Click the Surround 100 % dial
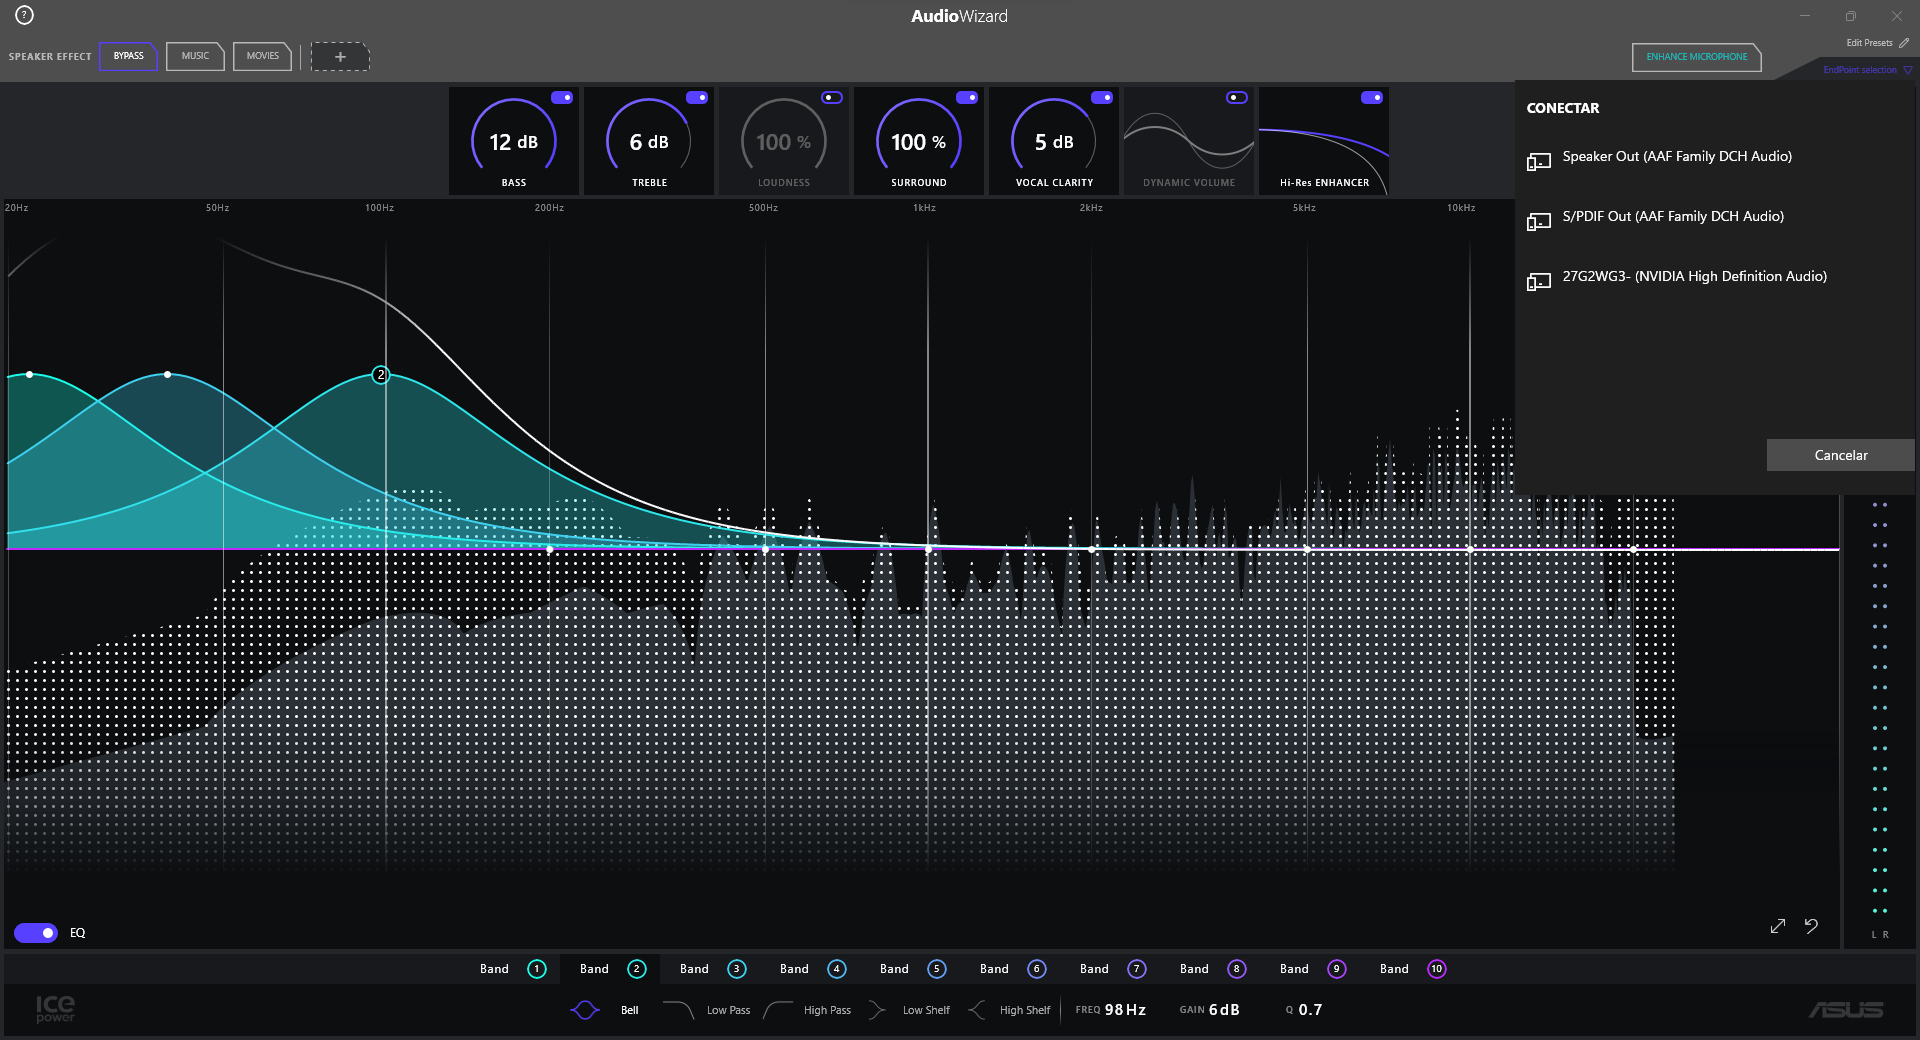Screen dimensions: 1920x1040 coord(919,141)
